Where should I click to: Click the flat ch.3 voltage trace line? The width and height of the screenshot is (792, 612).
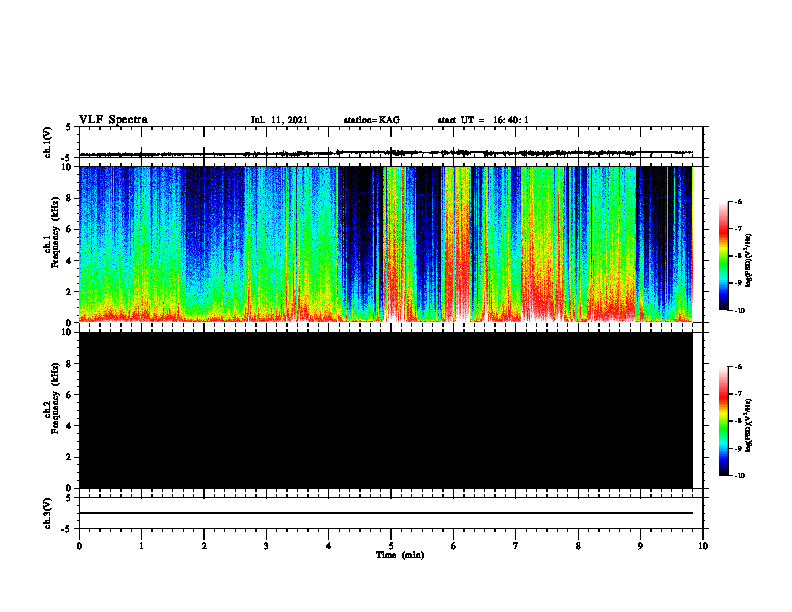point(386,513)
